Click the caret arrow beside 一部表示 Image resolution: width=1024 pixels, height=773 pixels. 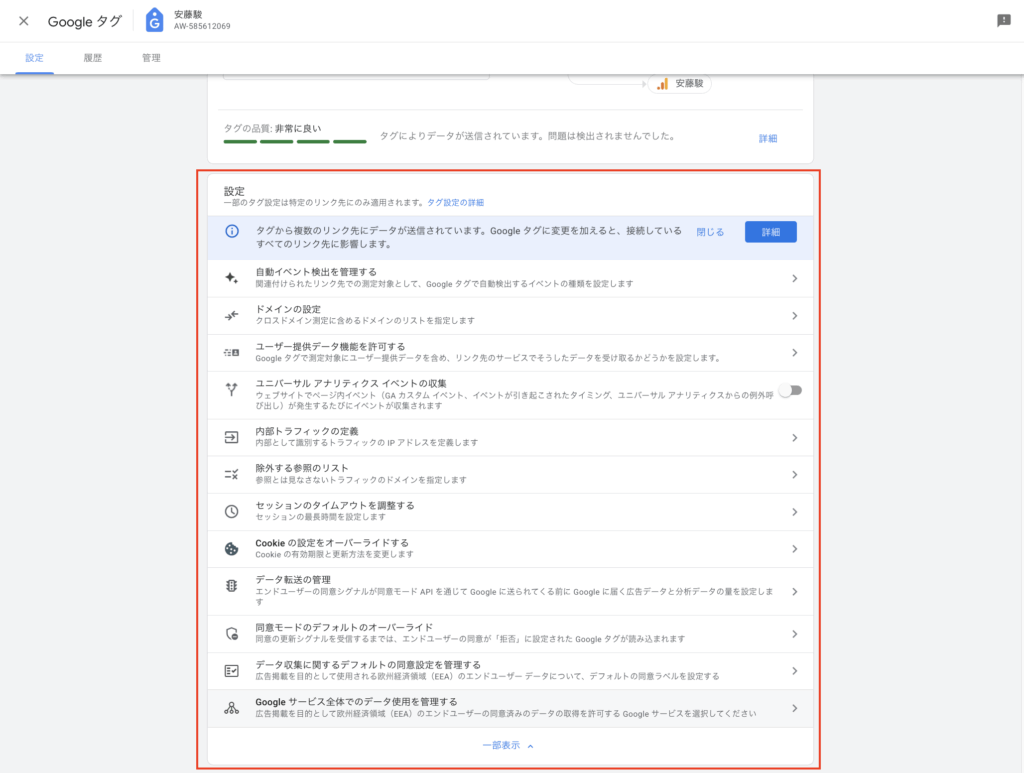coord(530,746)
